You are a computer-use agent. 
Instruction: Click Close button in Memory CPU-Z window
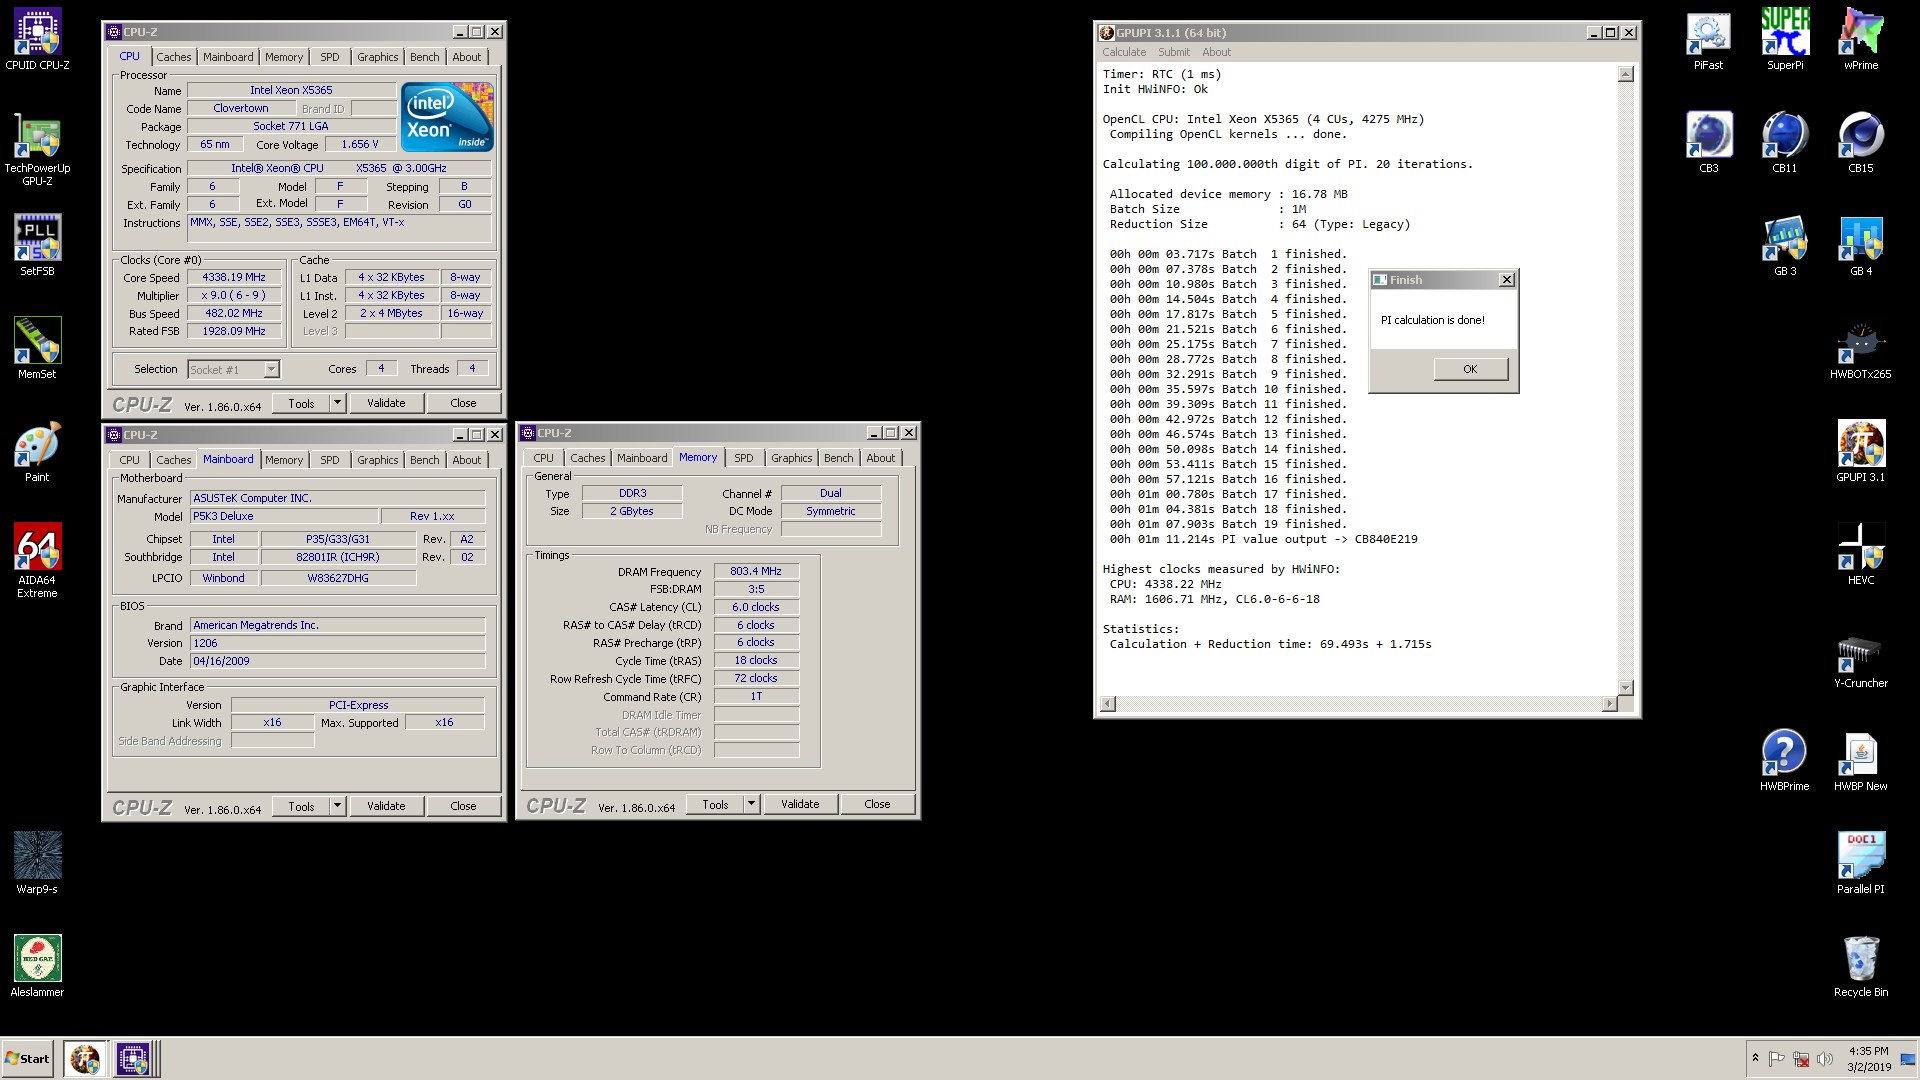[877, 804]
